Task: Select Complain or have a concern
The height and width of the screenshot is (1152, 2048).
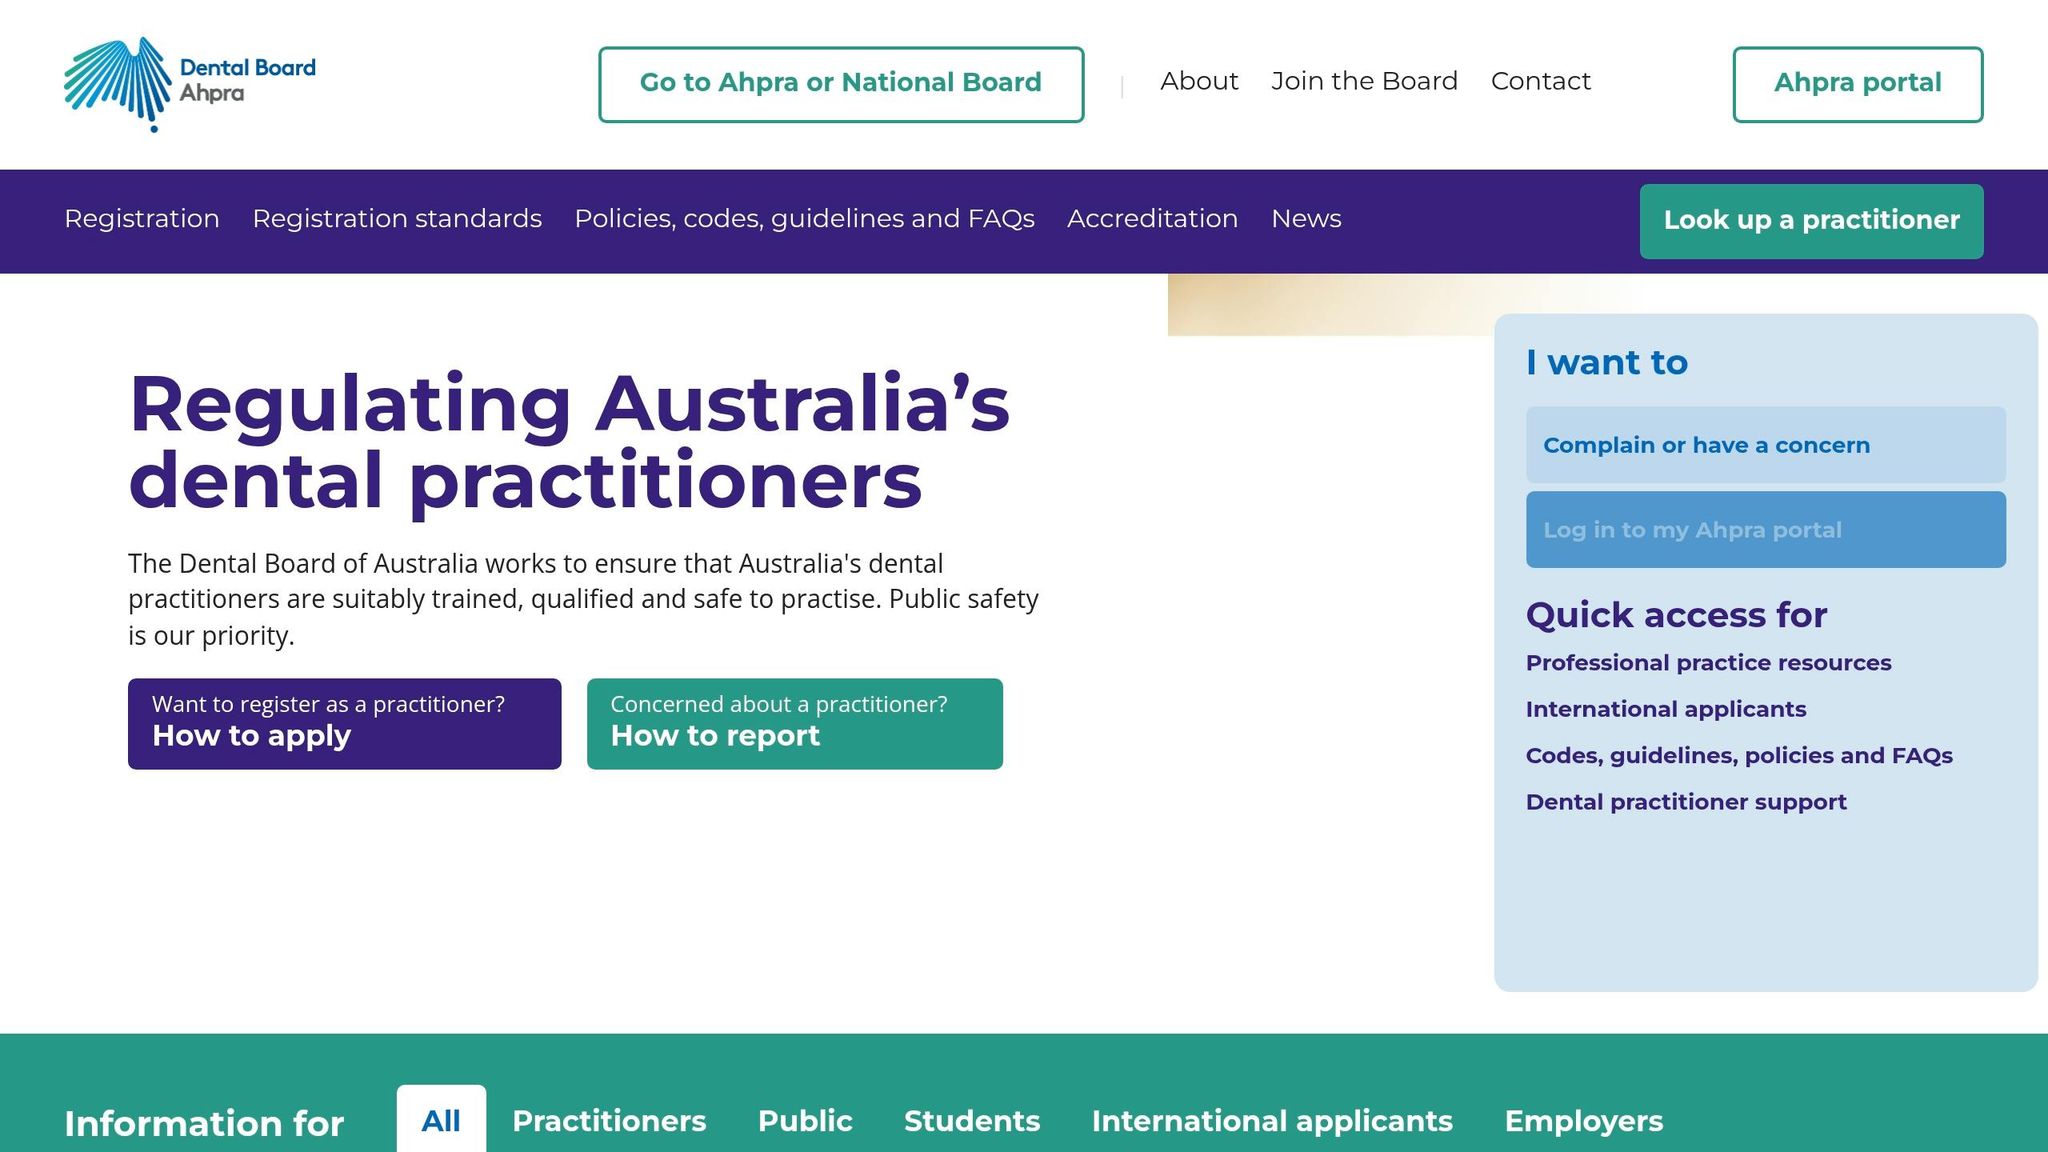Action: (x=1765, y=445)
